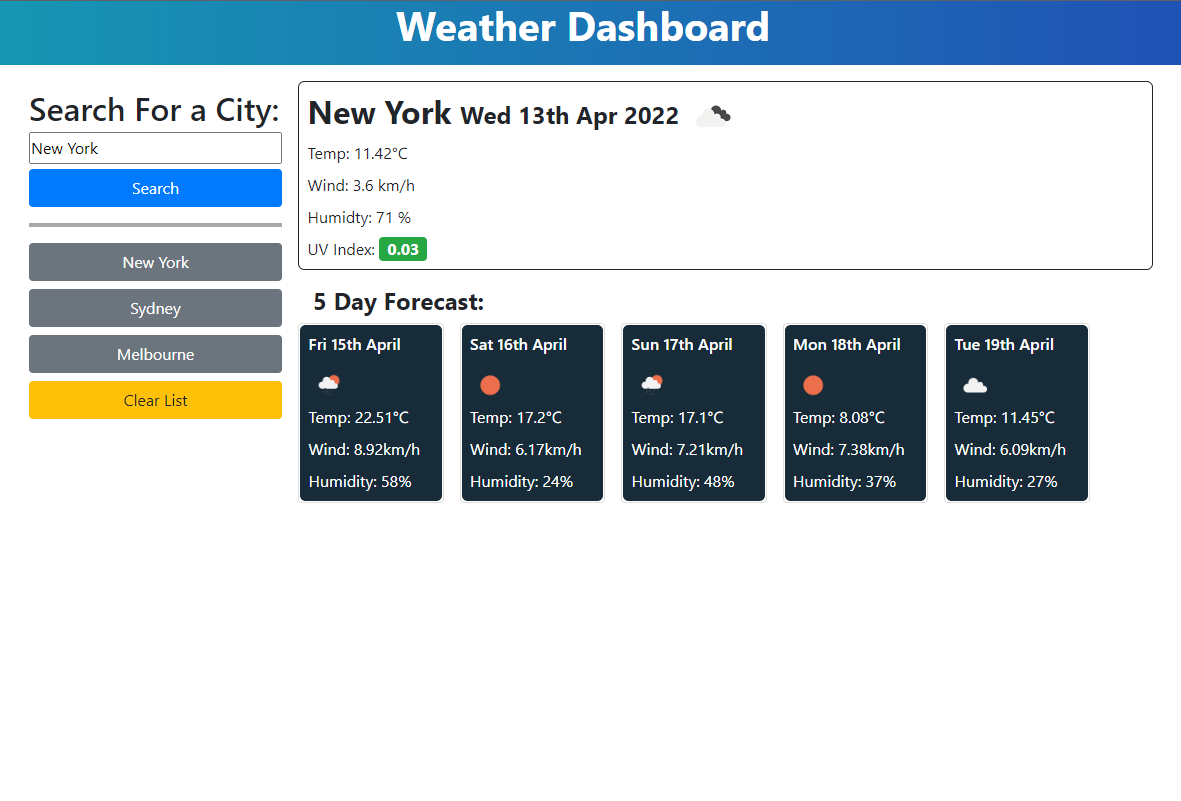Screen dimensions: 1181x801
Task: Clear the saved city list
Action: click(x=155, y=400)
